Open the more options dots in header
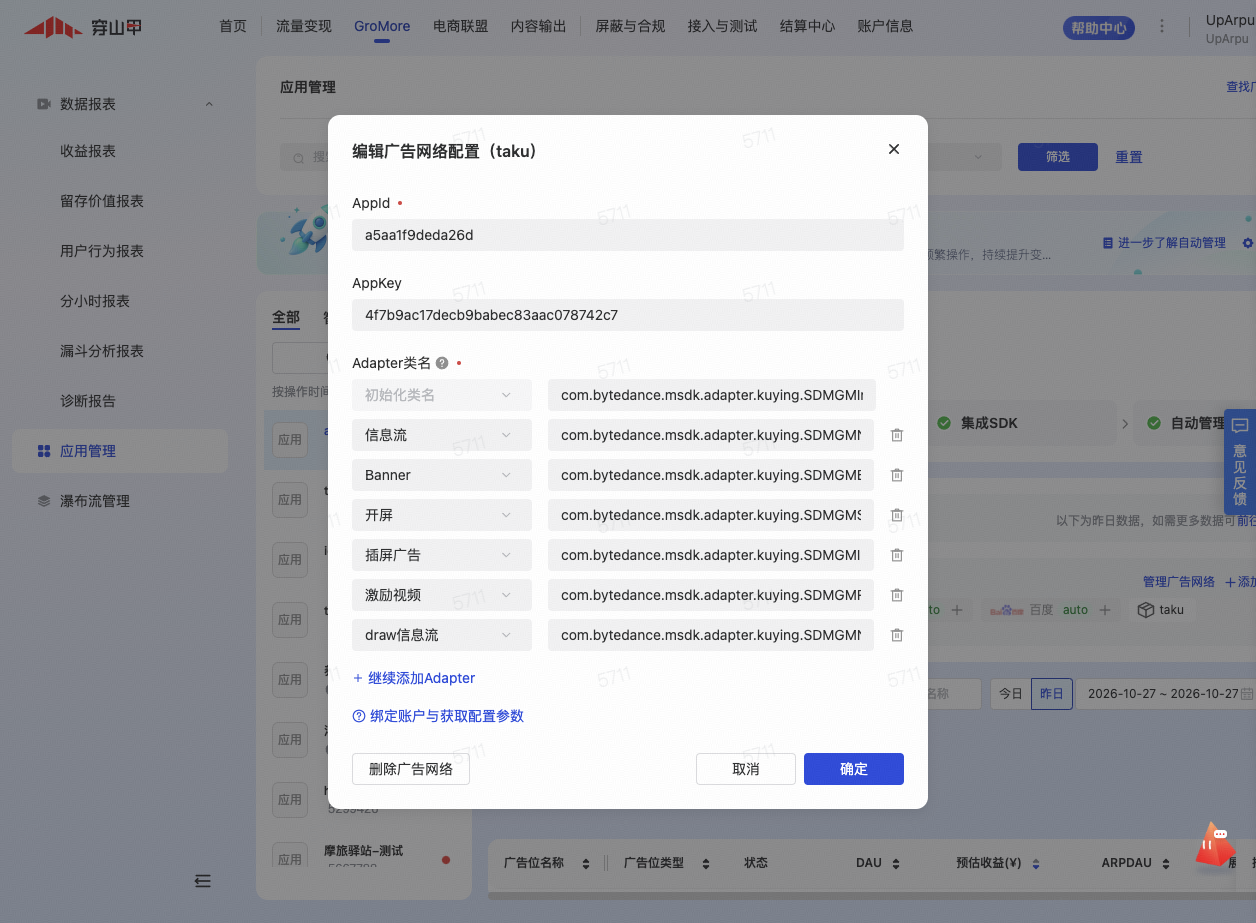Image resolution: width=1256 pixels, height=923 pixels. [1161, 27]
